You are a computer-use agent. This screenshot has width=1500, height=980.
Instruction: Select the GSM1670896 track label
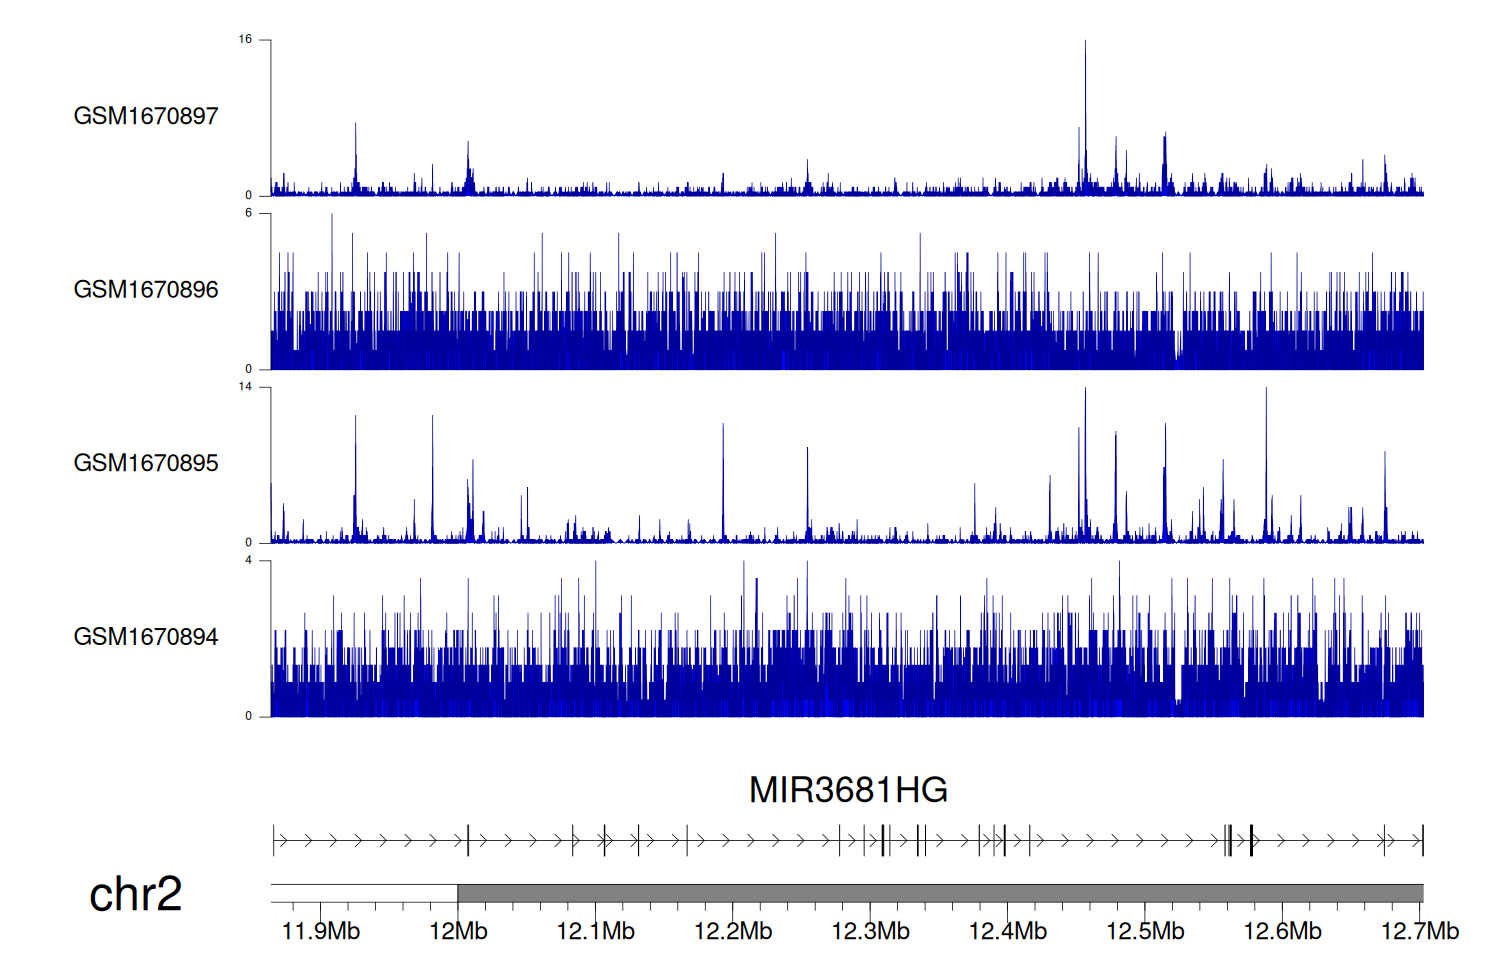146,290
